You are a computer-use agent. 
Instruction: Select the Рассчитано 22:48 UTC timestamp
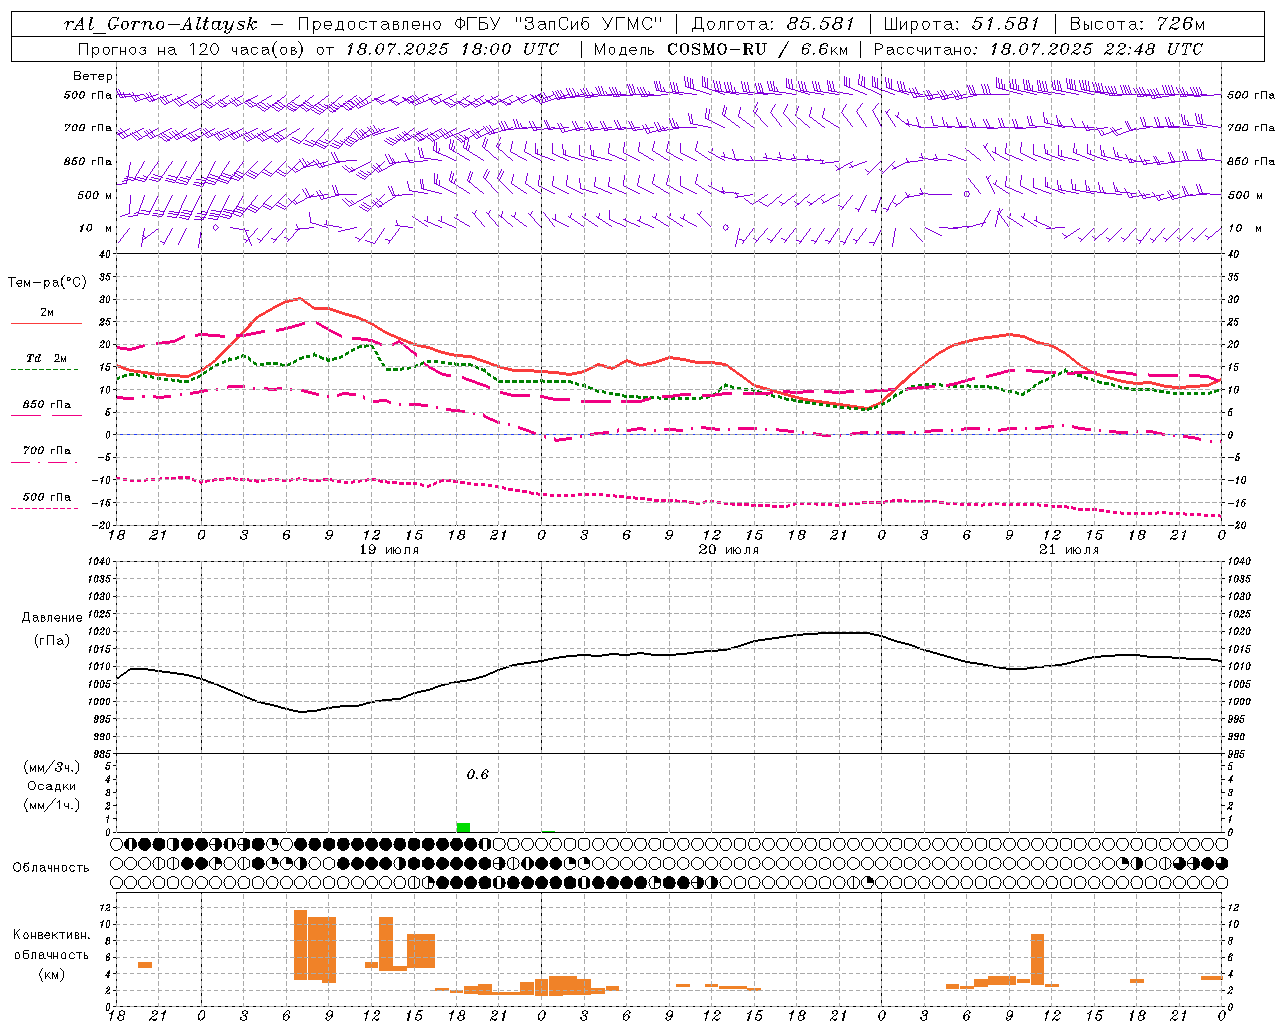pos(1038,49)
